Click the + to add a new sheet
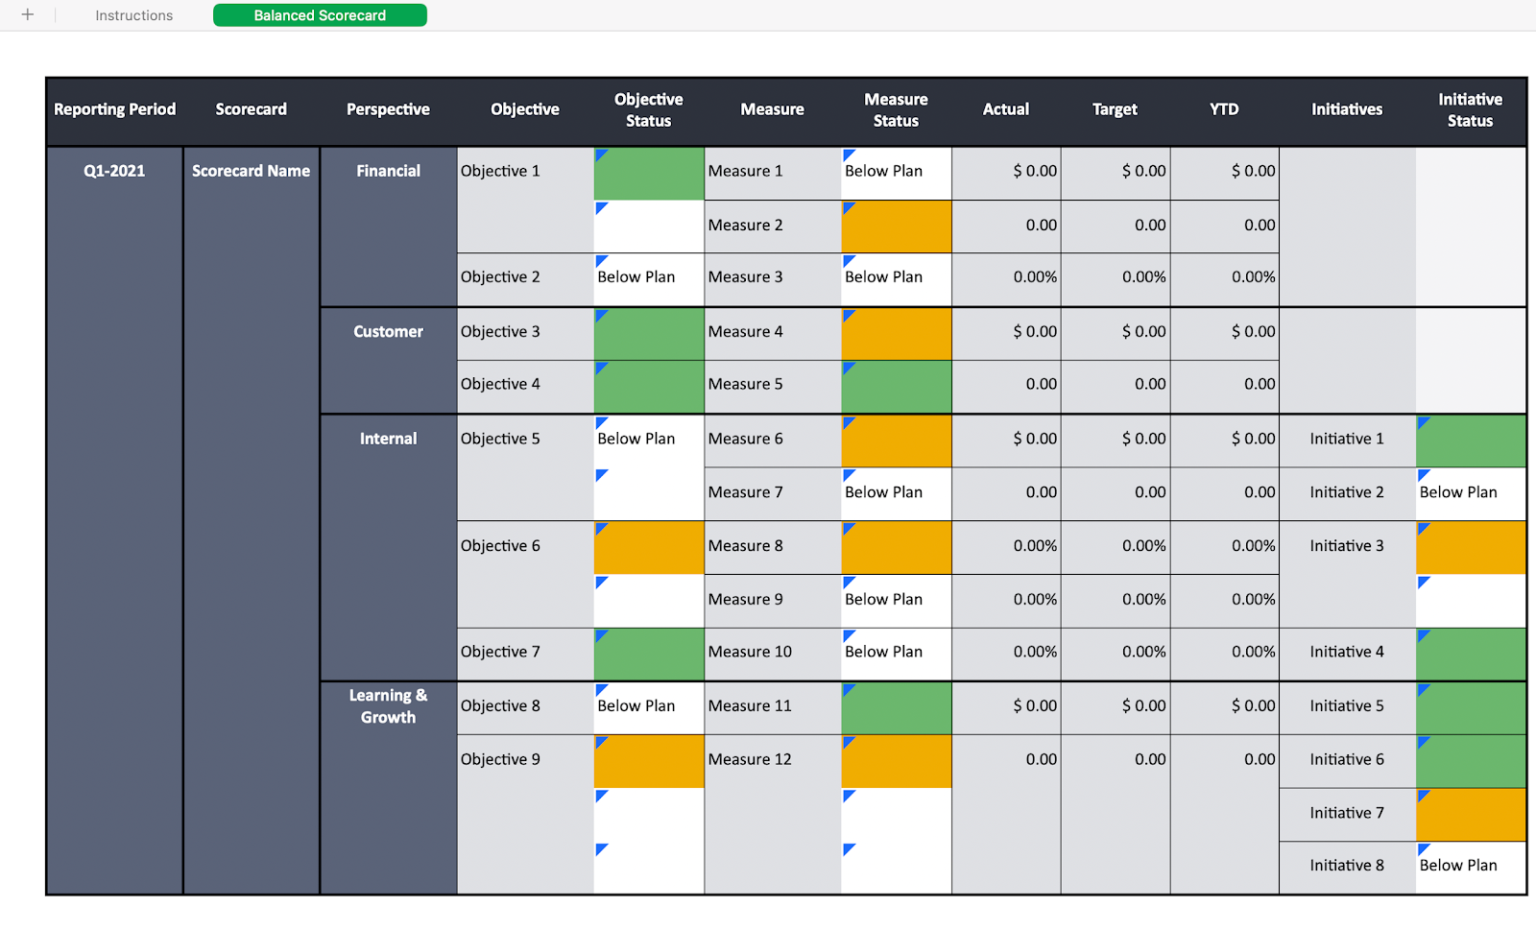 tap(27, 15)
